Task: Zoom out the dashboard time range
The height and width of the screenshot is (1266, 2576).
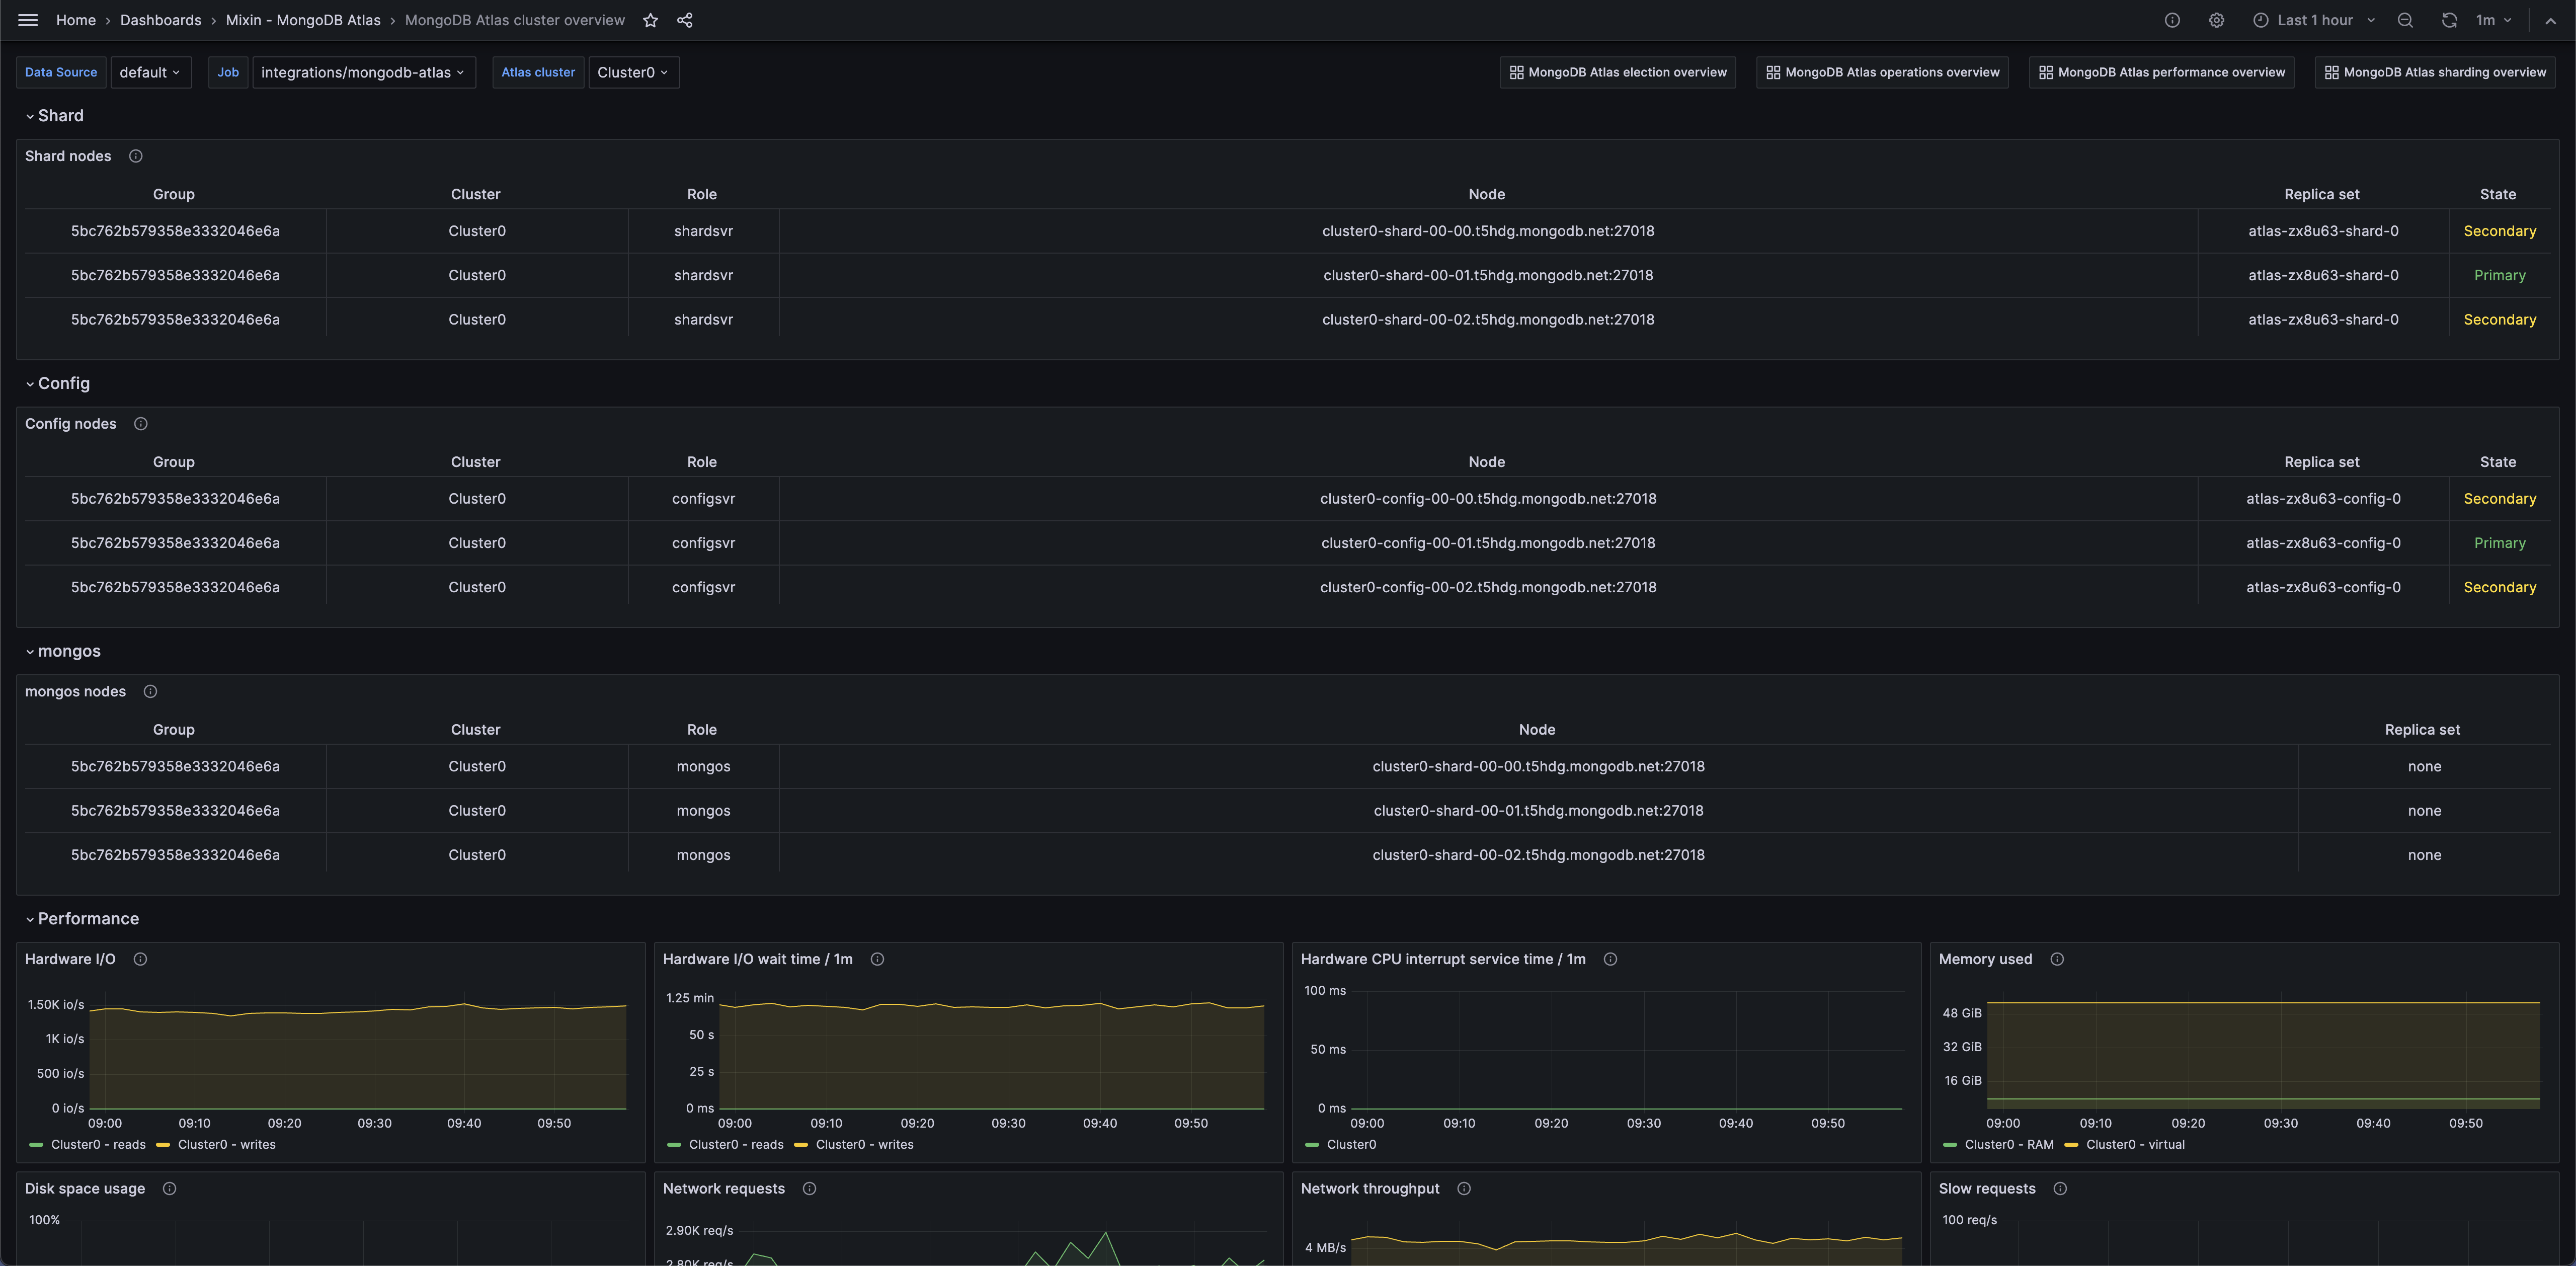Action: (x=2405, y=20)
